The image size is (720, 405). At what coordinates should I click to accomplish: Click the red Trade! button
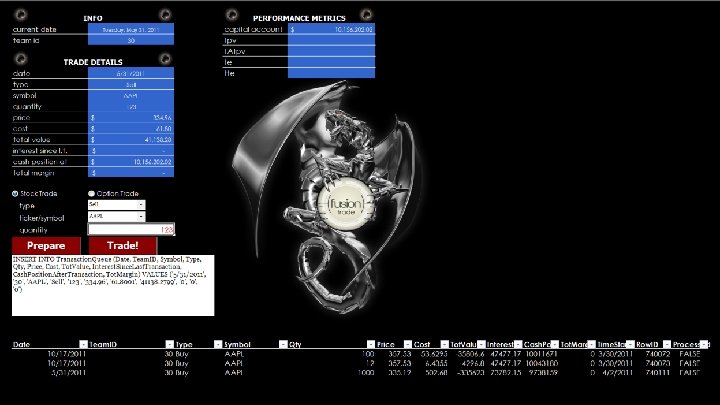[x=123, y=246]
